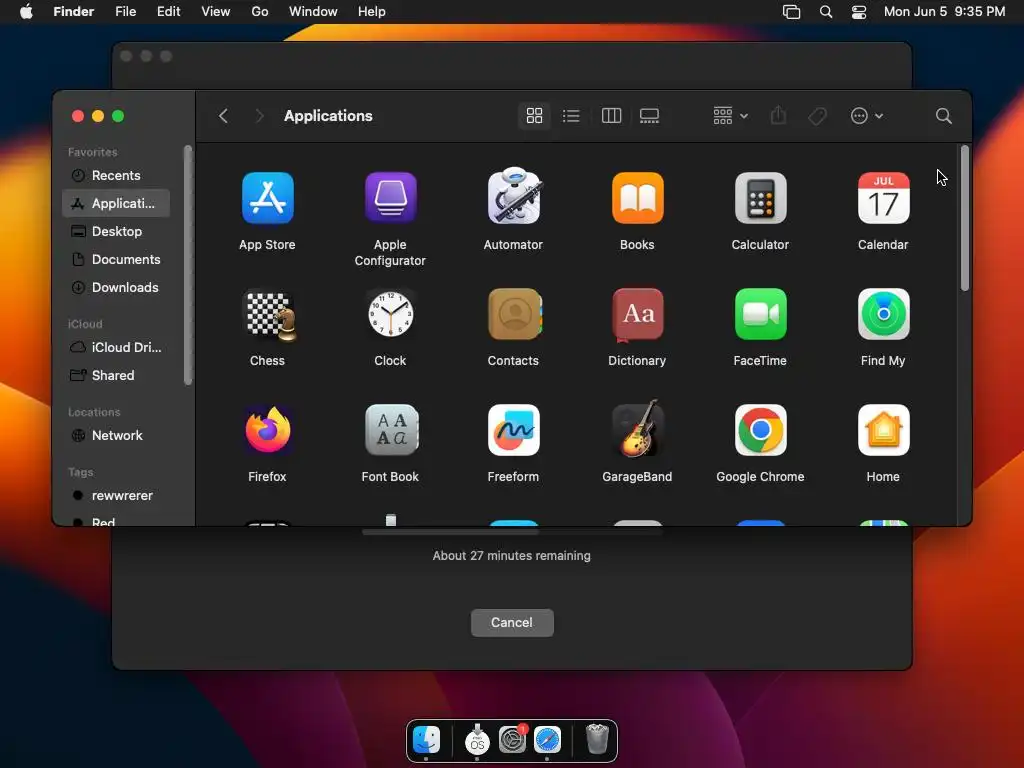Select Applications in the sidebar

[x=116, y=203]
